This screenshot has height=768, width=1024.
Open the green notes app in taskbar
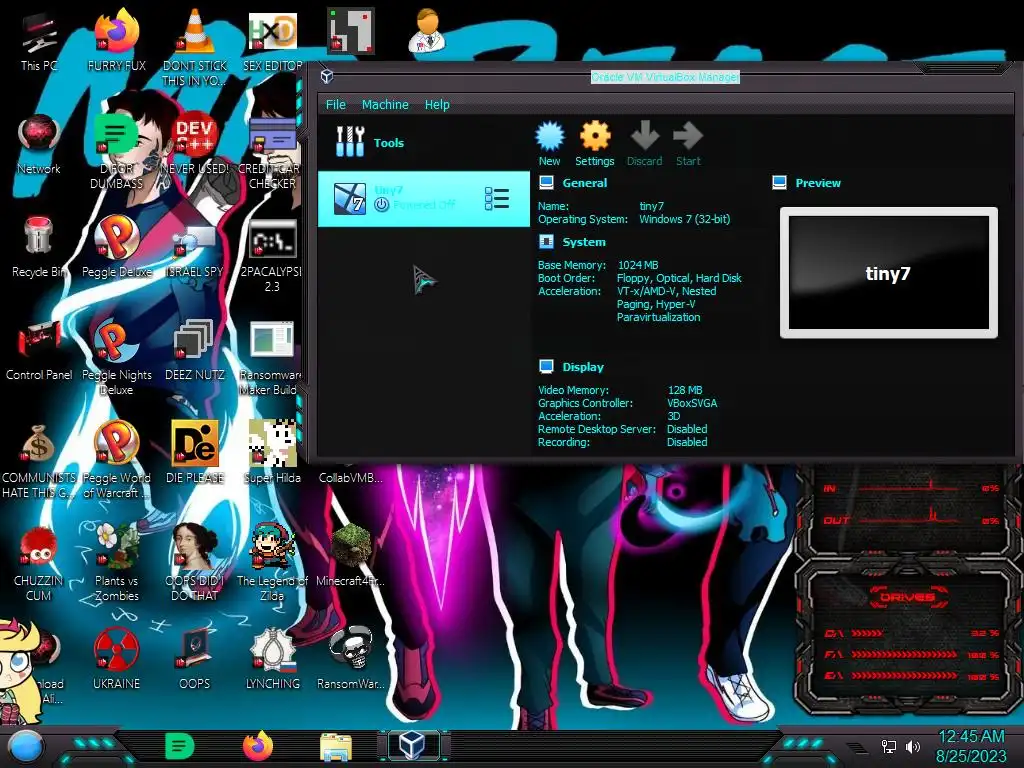(x=180, y=746)
